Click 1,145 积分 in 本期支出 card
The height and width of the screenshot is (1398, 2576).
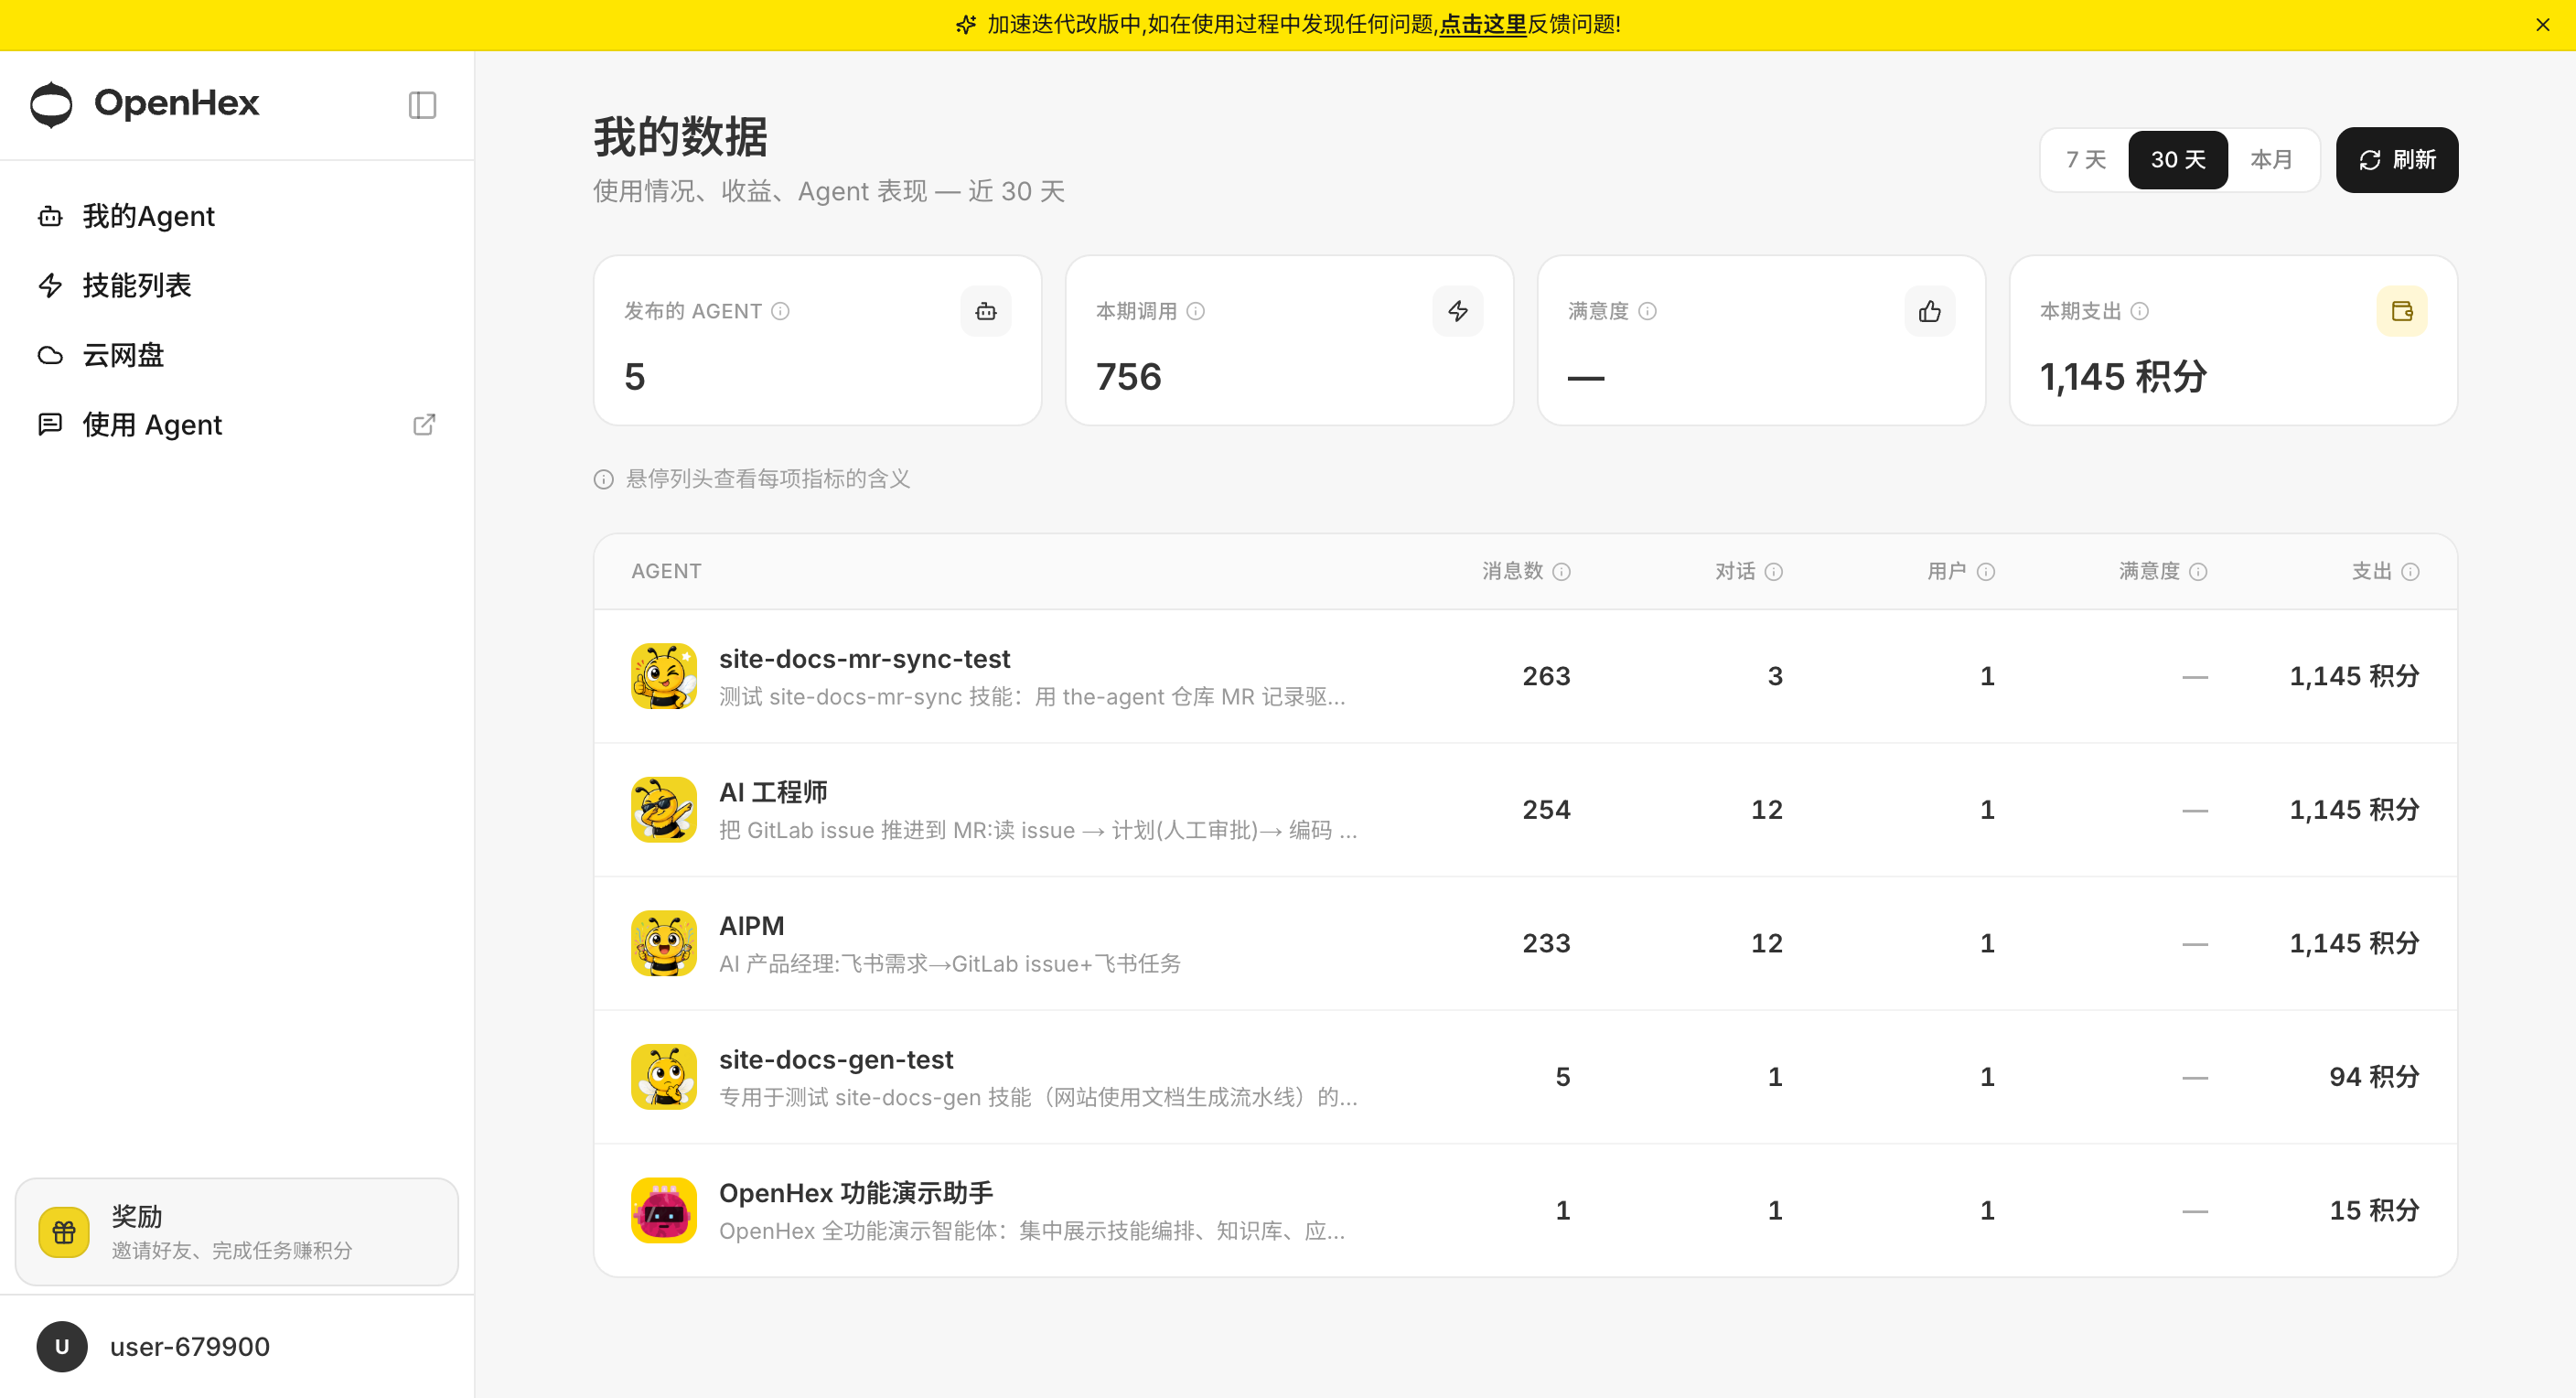(x=2123, y=377)
